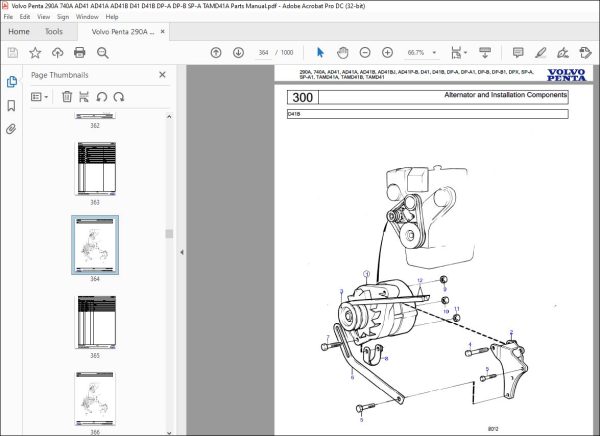The image size is (600, 436).
Task: Go to previous page with up arrow
Action: point(216,52)
